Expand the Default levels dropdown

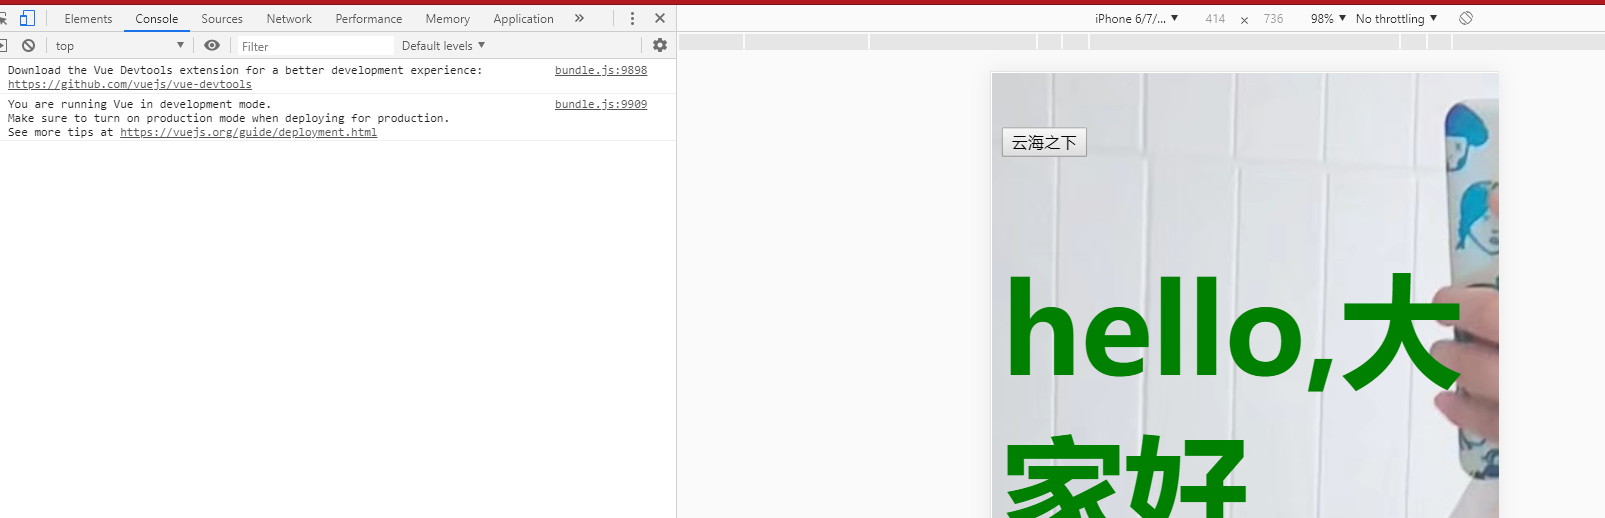(x=443, y=46)
